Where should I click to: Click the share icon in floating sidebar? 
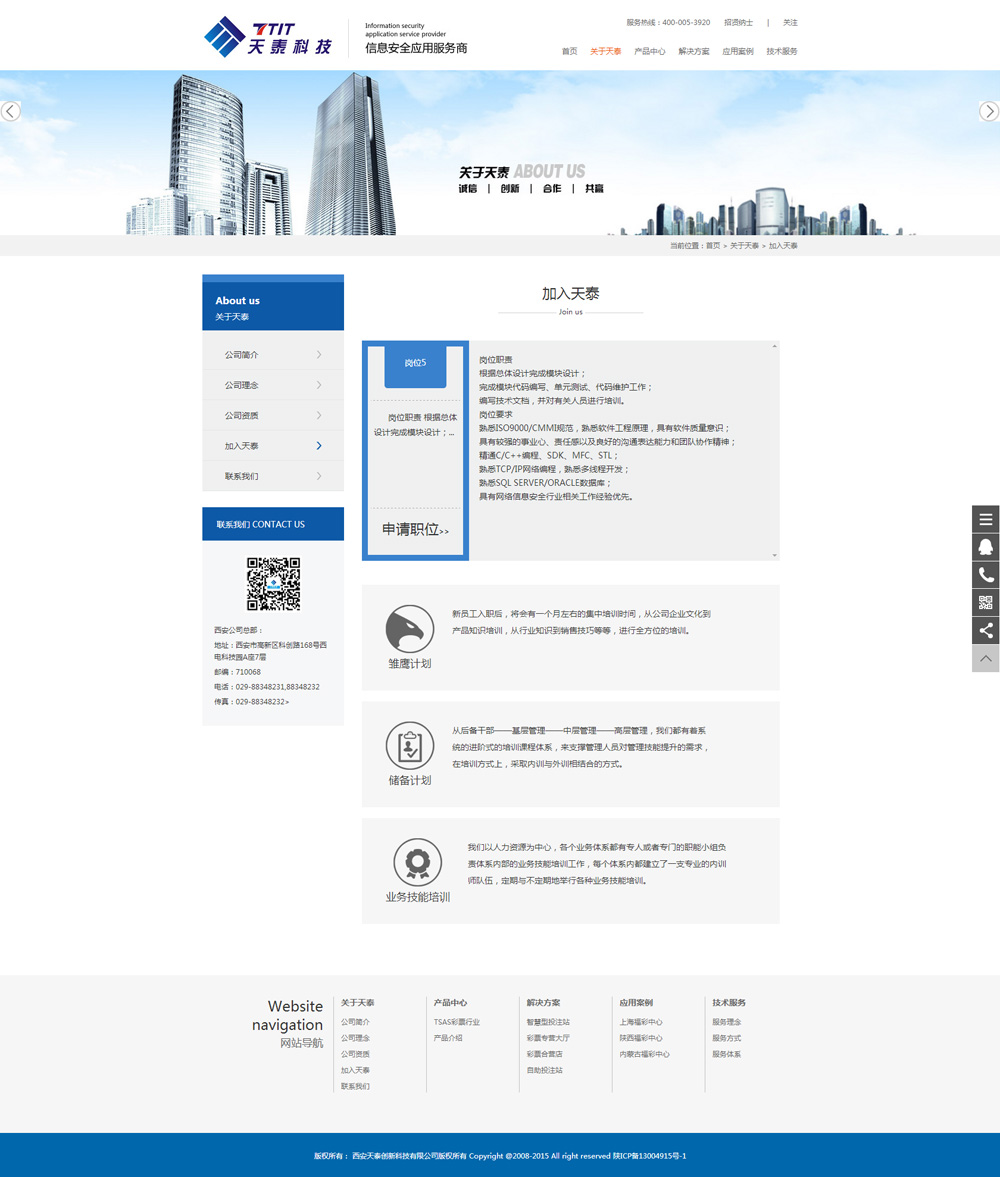[985, 630]
